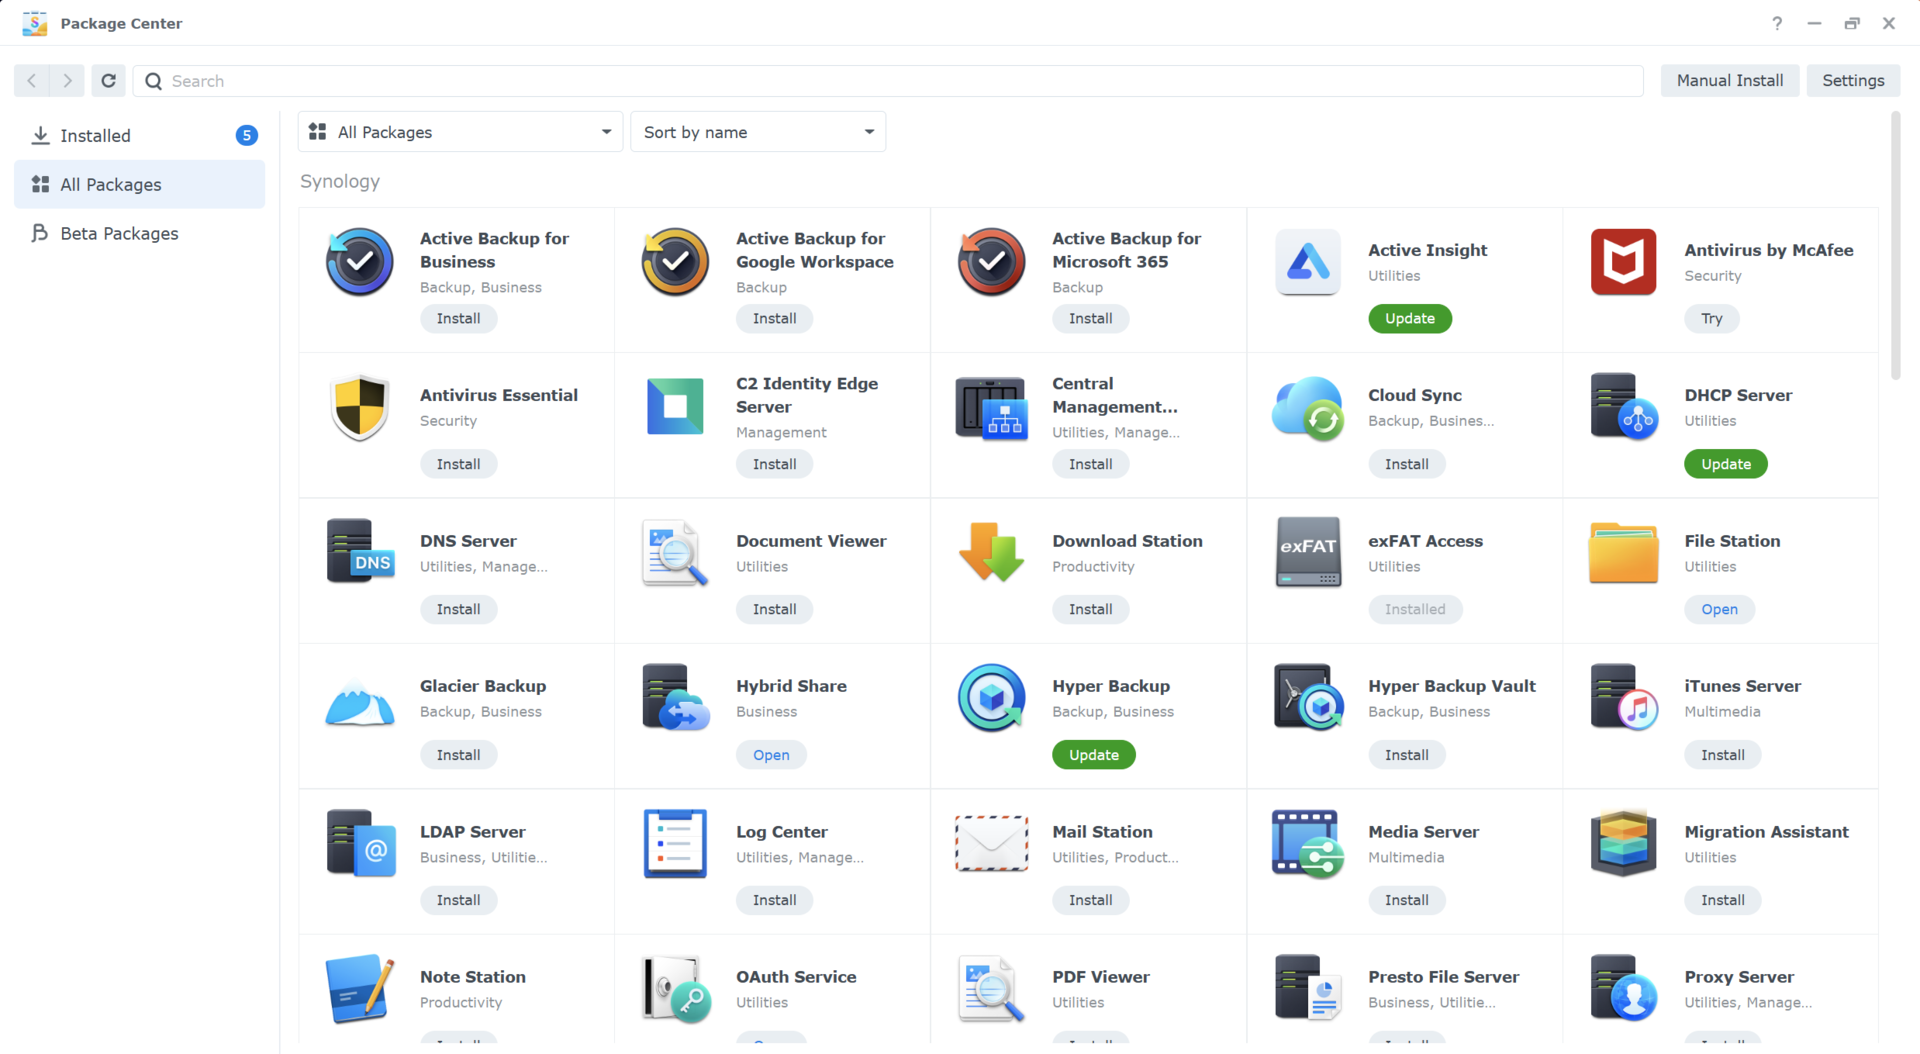Image resolution: width=1920 pixels, height=1054 pixels.
Task: Update the Hyper Backup package
Action: [1094, 755]
